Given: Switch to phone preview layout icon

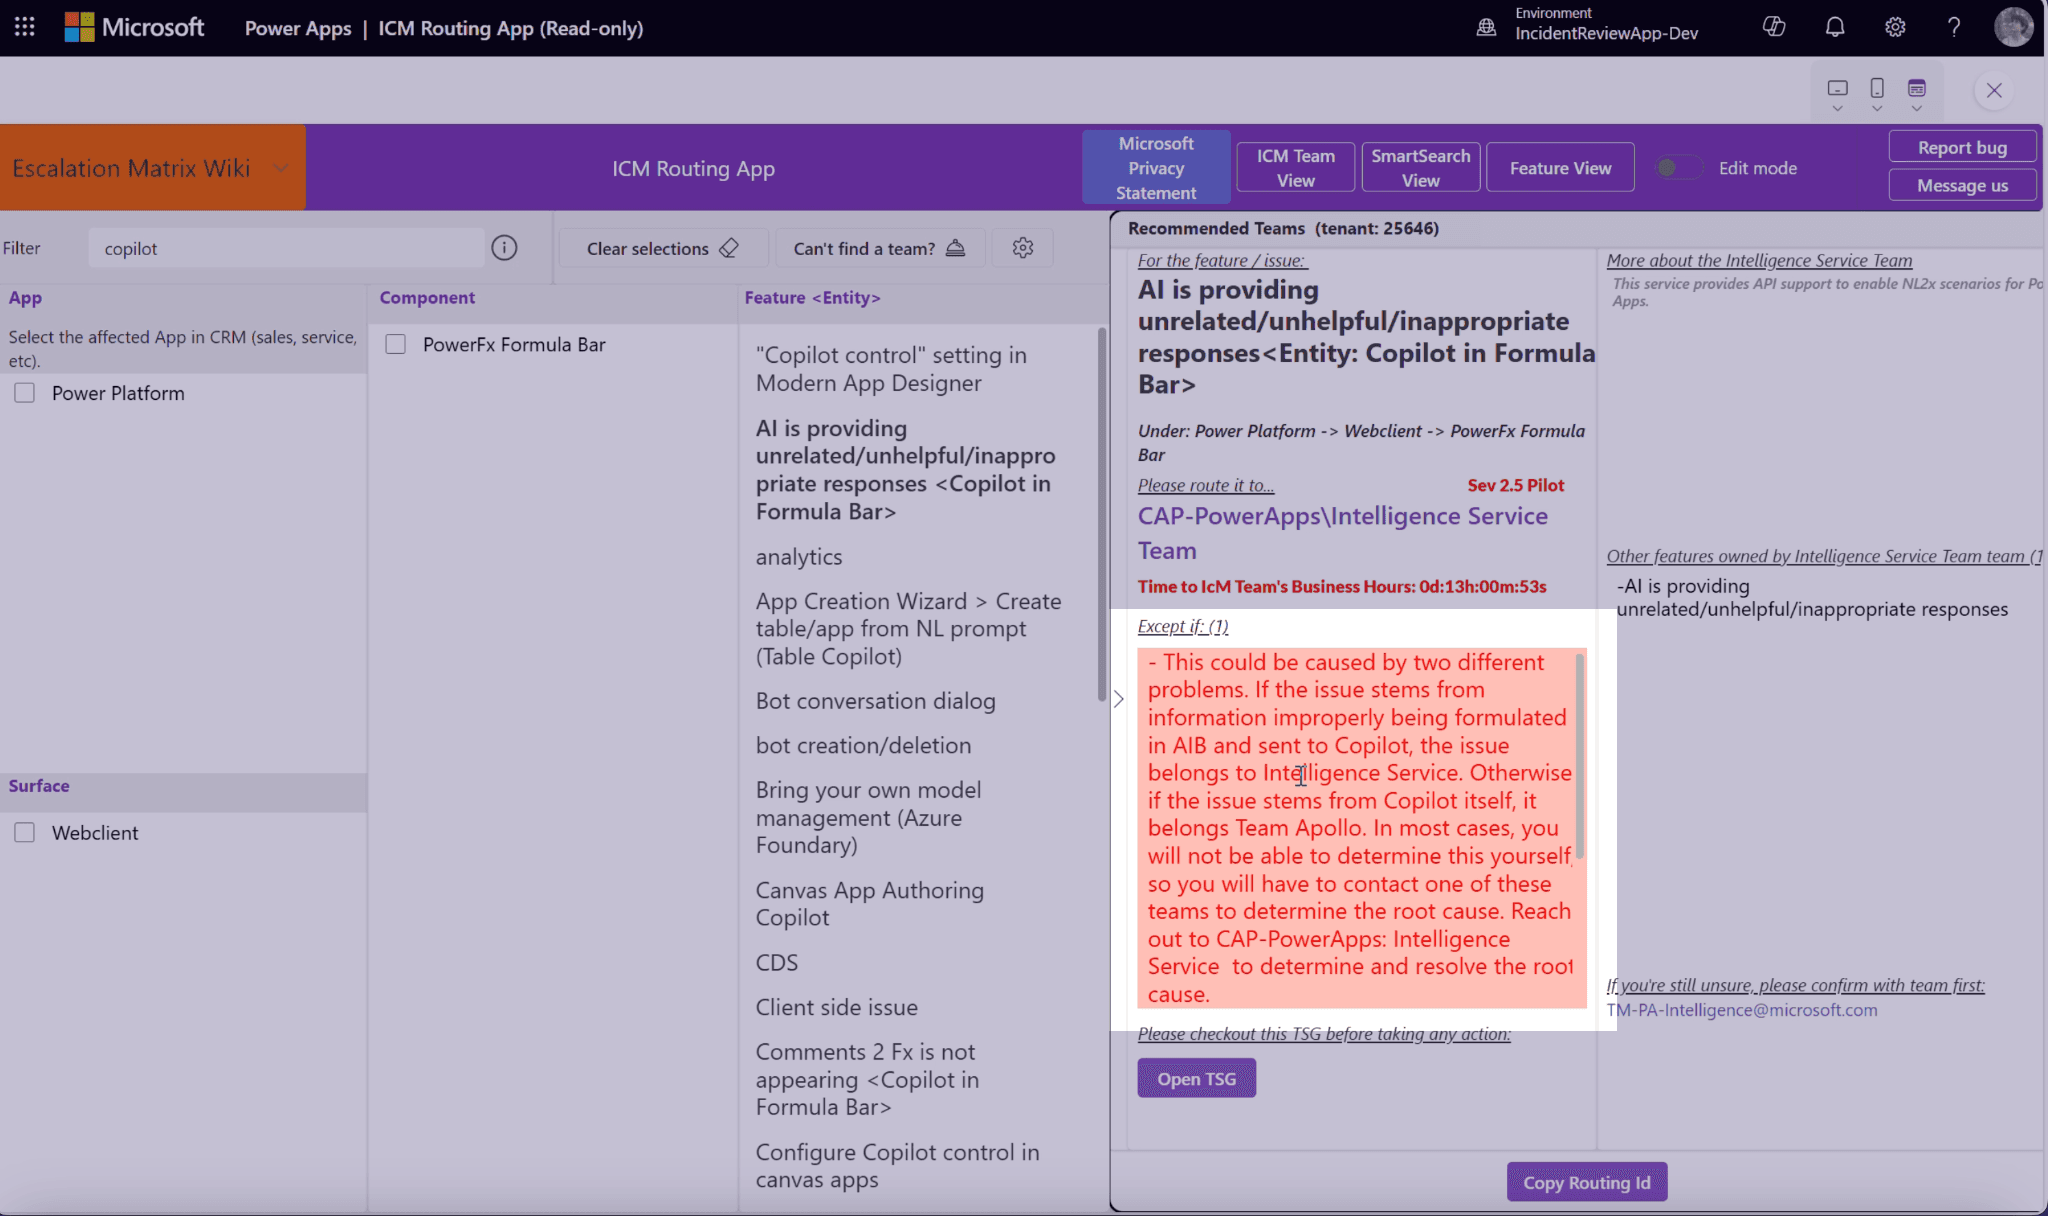Looking at the screenshot, I should click(1877, 88).
